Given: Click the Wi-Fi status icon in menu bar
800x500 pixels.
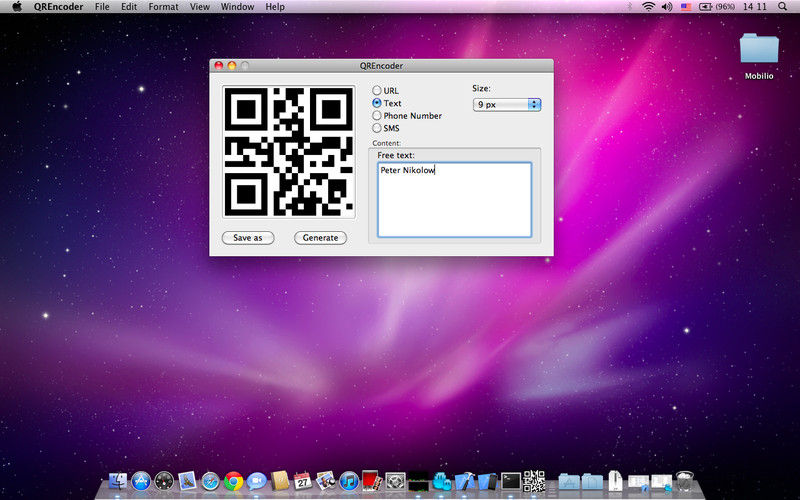Looking at the screenshot, I should [x=648, y=7].
